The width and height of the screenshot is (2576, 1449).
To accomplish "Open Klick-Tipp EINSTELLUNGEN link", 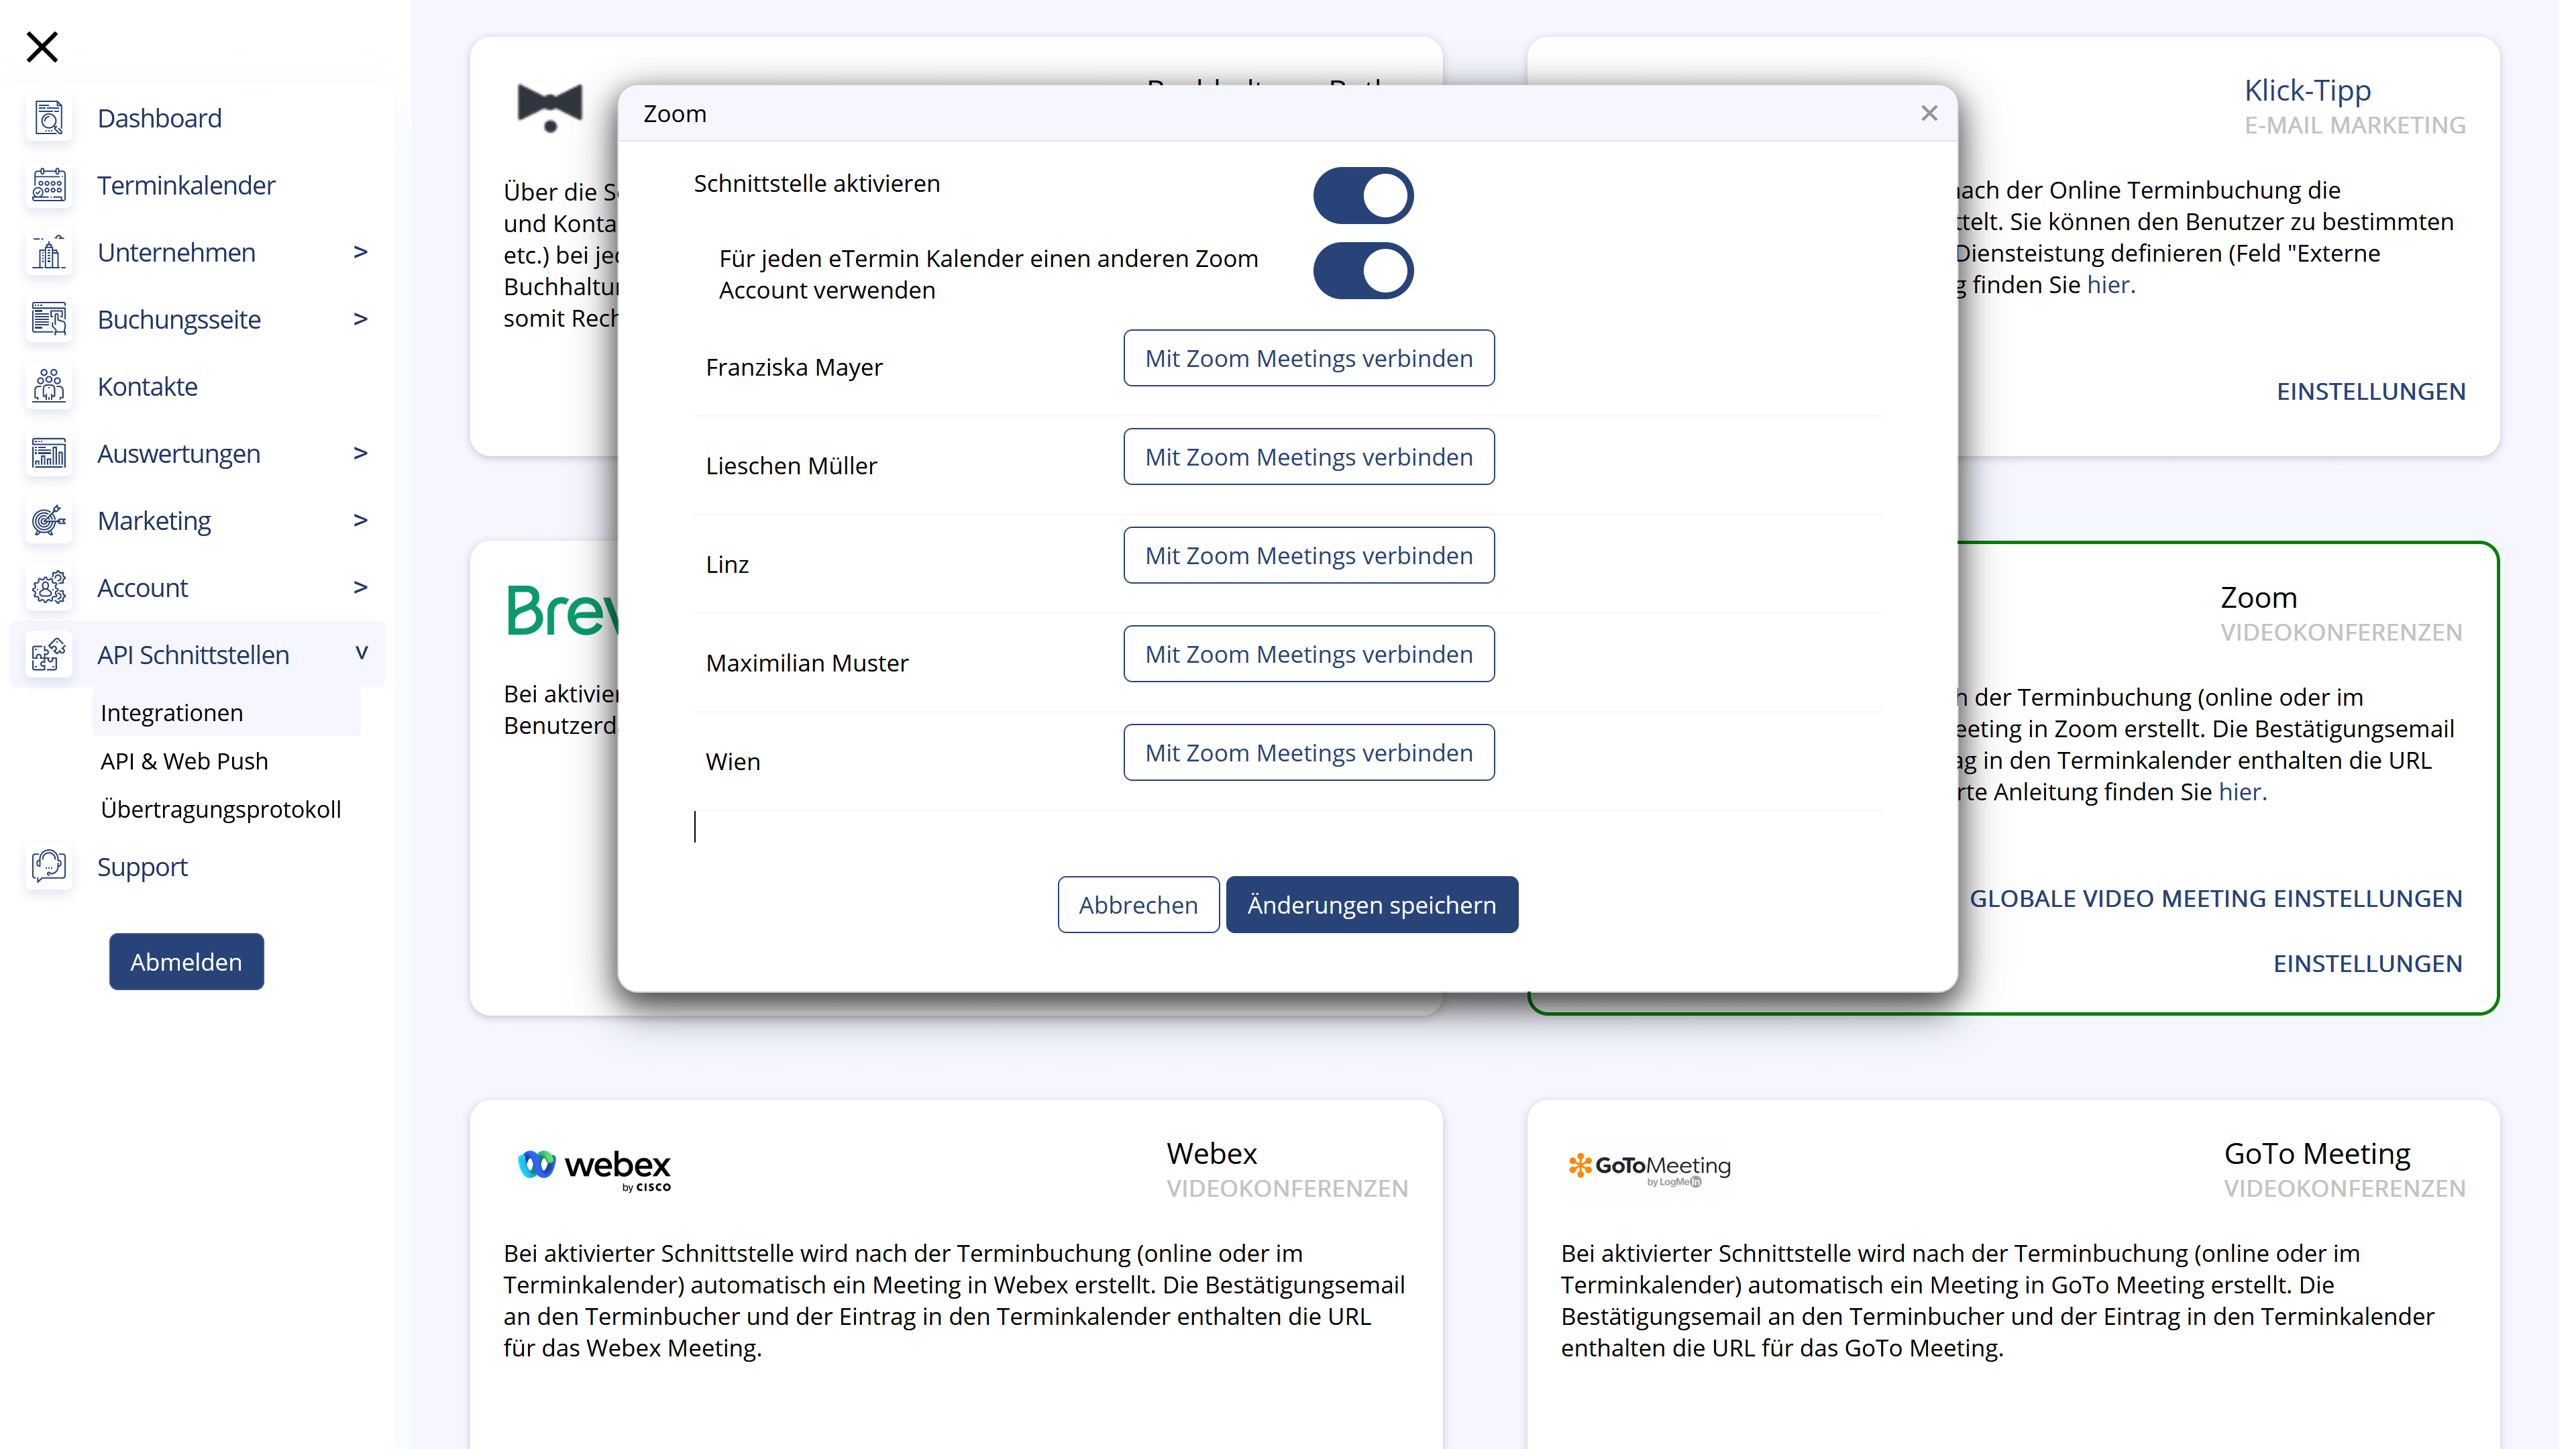I will click(2370, 391).
